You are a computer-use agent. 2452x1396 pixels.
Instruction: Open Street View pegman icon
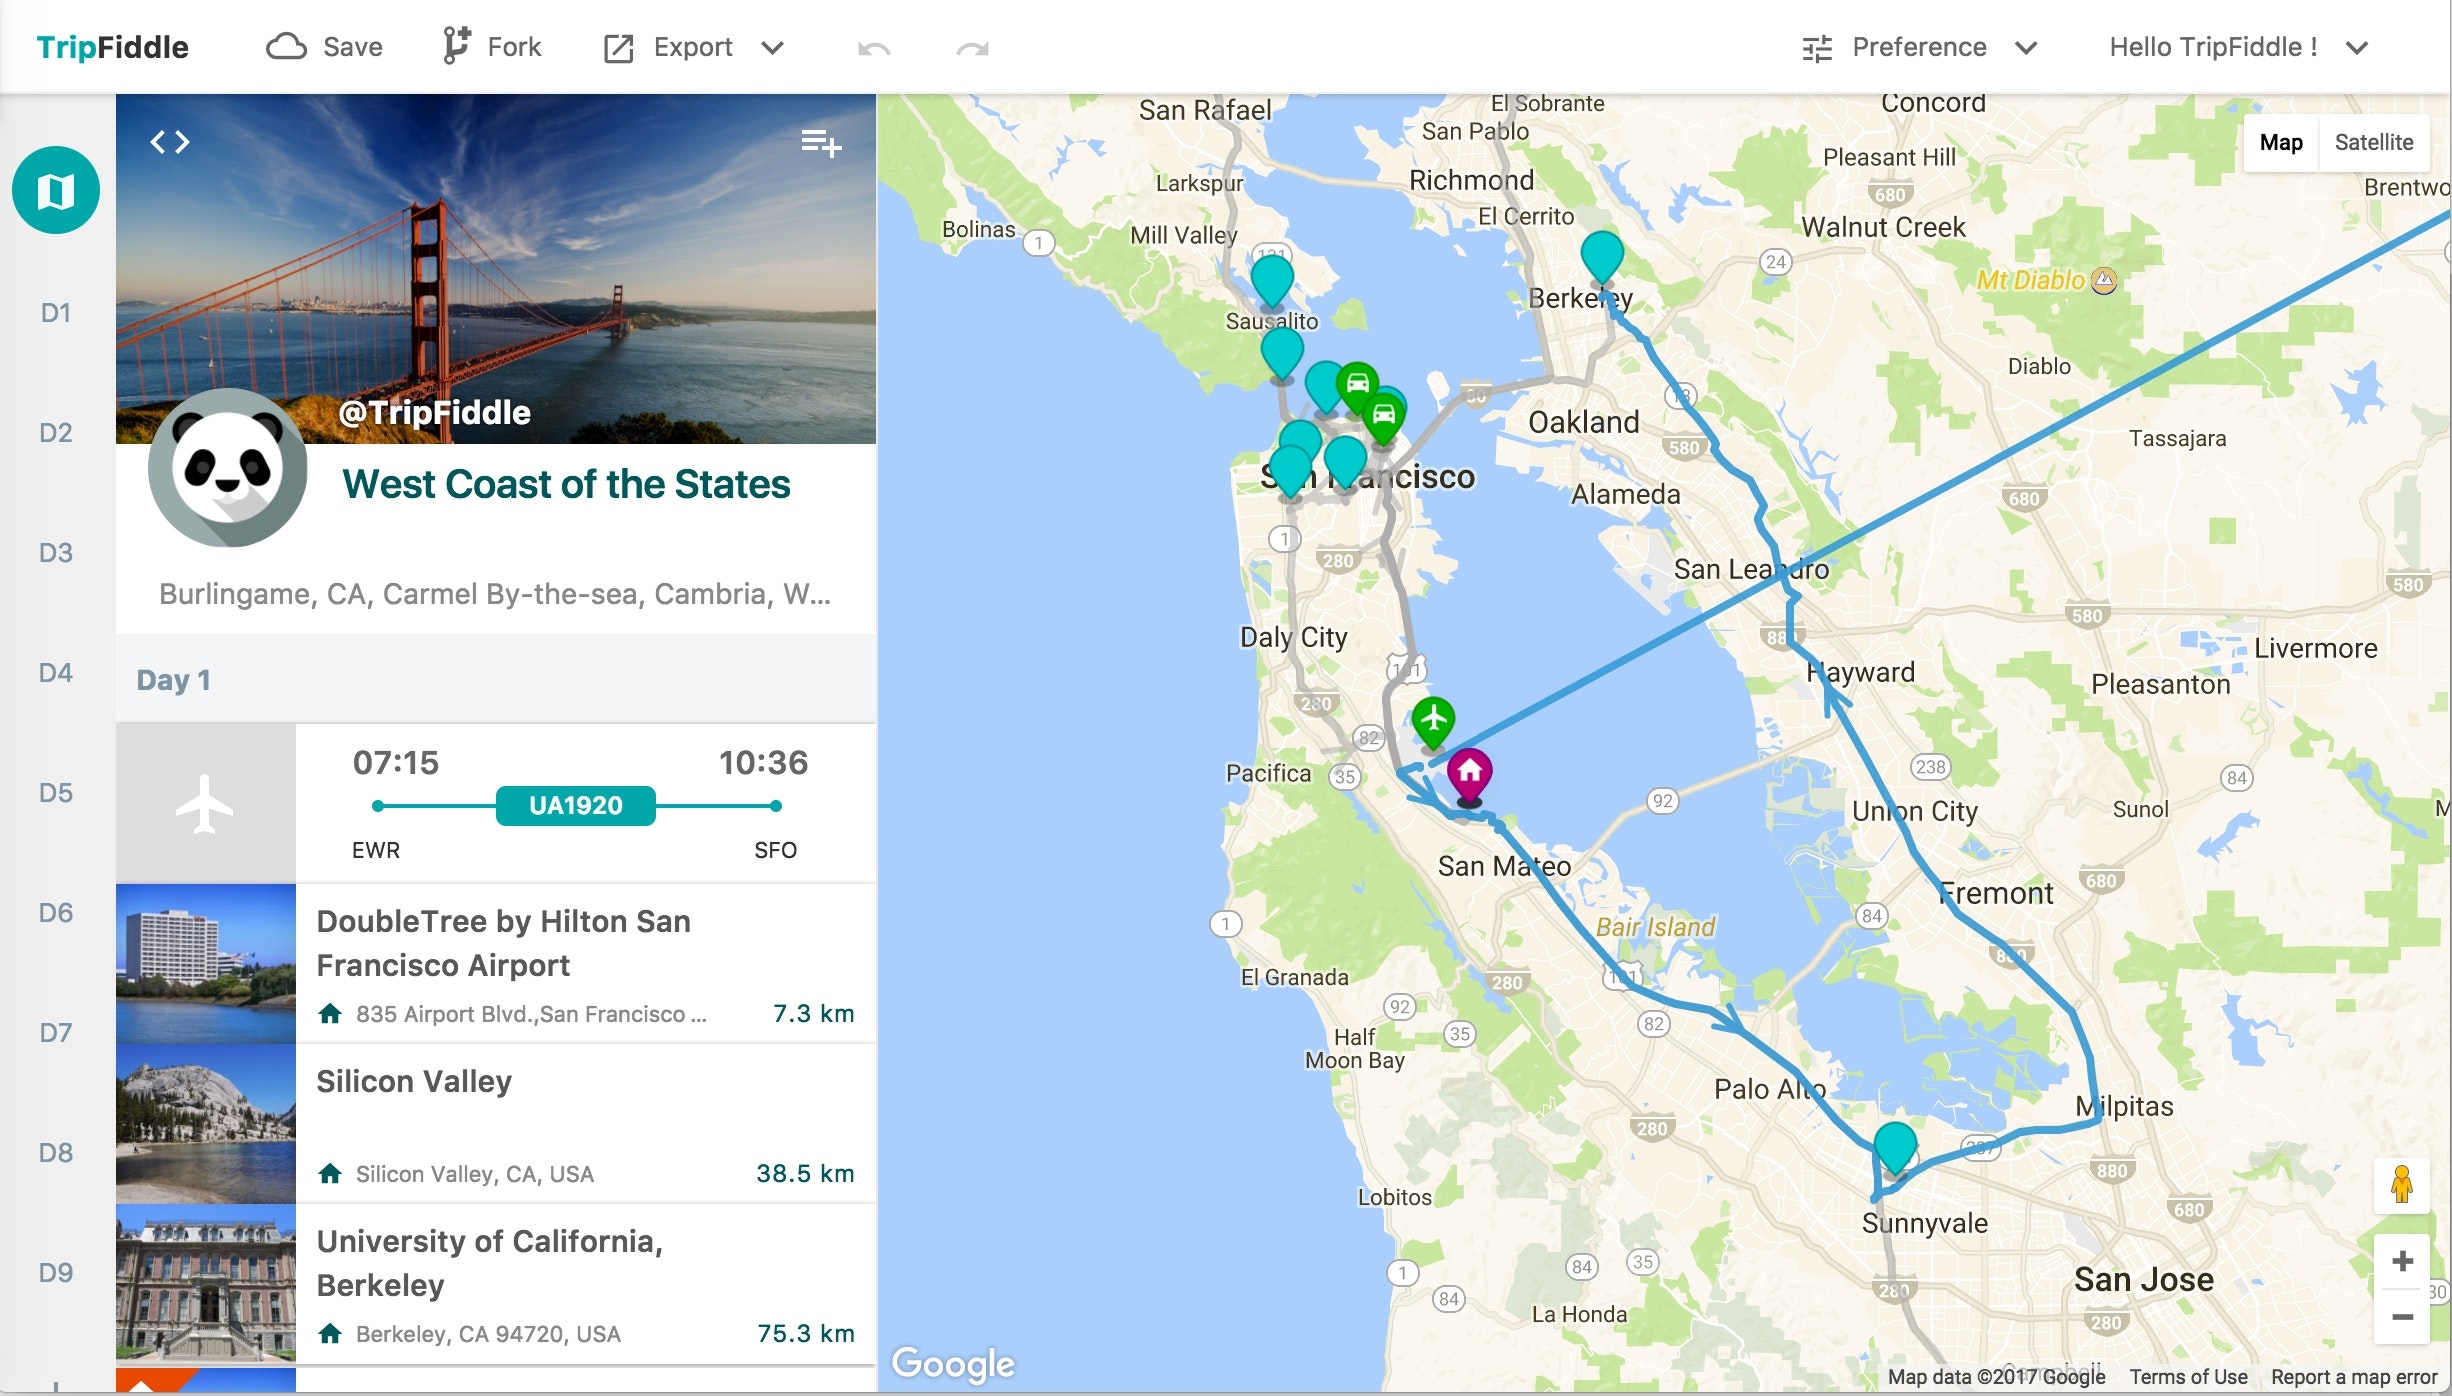tap(2401, 1185)
